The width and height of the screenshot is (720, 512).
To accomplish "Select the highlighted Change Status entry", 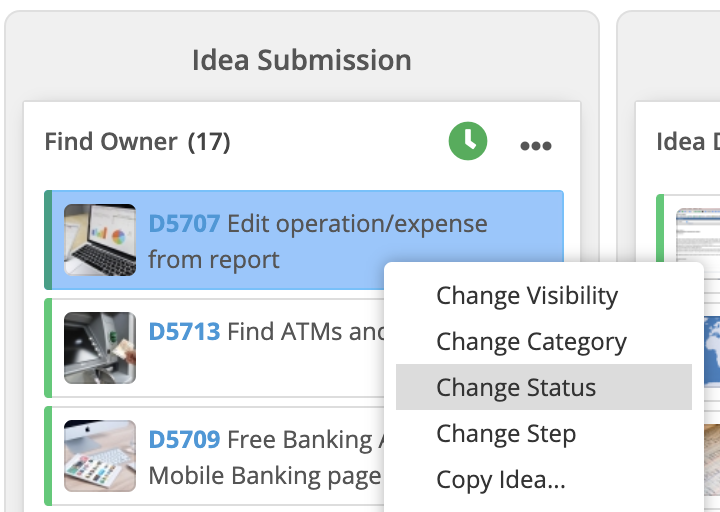I will 544,387.
